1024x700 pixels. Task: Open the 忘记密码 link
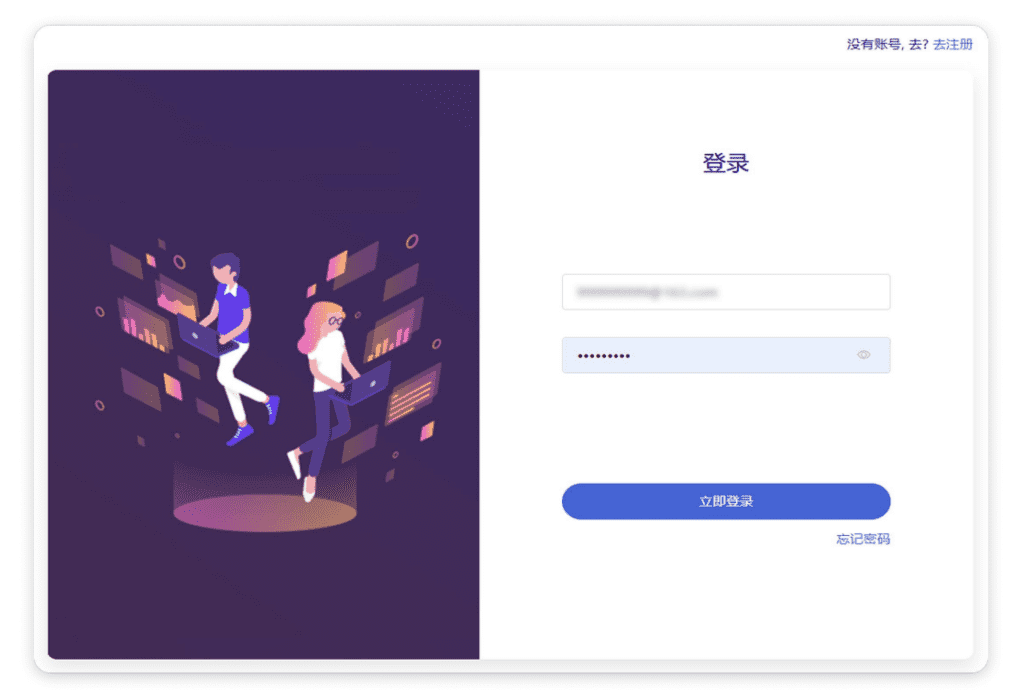pyautogui.click(x=863, y=539)
